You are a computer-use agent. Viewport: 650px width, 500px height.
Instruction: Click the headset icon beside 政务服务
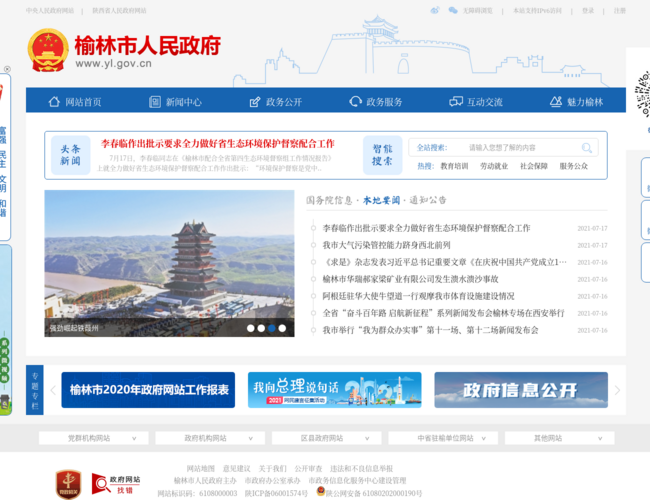click(x=355, y=102)
